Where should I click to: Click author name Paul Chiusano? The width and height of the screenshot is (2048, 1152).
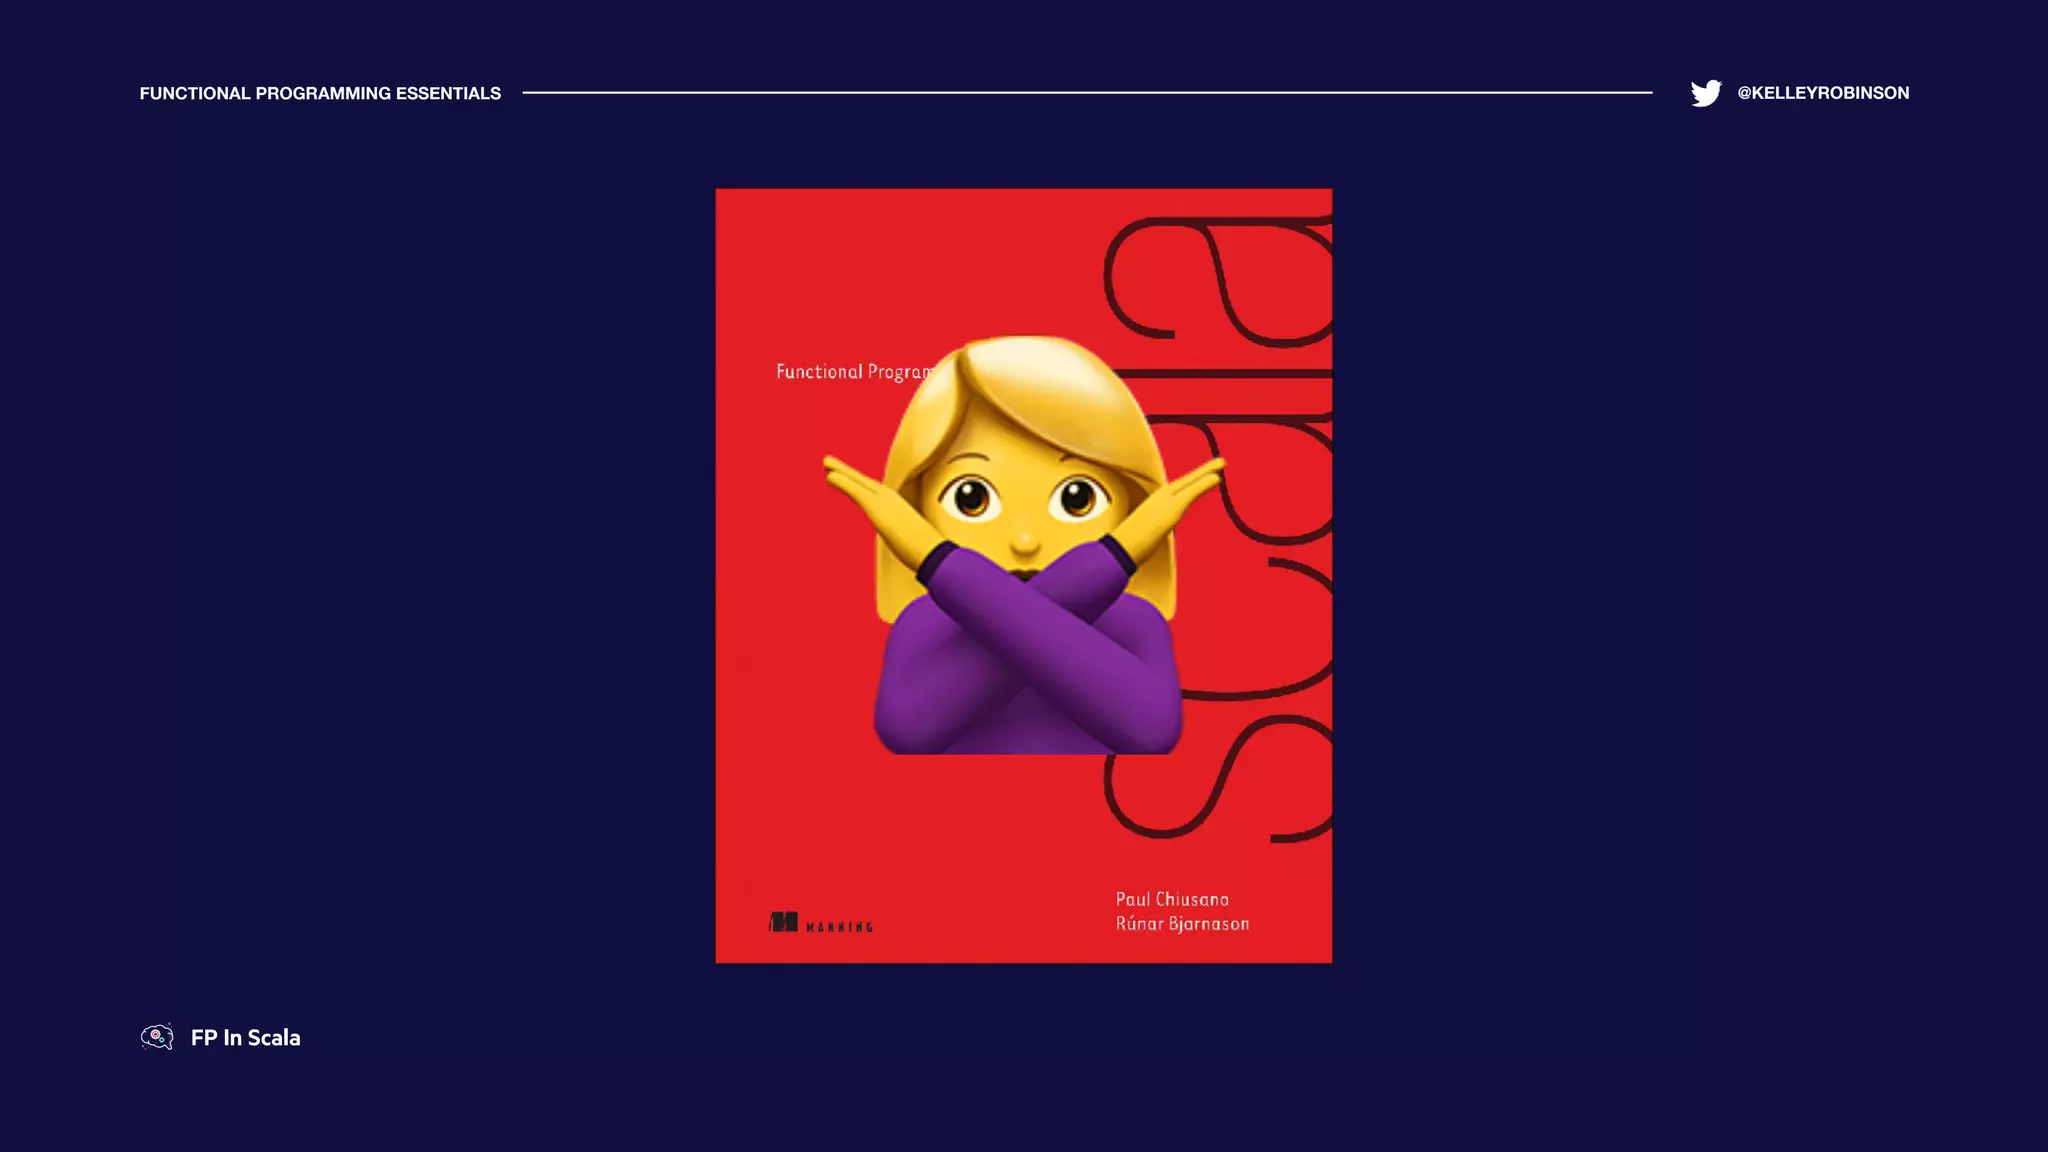pos(1172,899)
